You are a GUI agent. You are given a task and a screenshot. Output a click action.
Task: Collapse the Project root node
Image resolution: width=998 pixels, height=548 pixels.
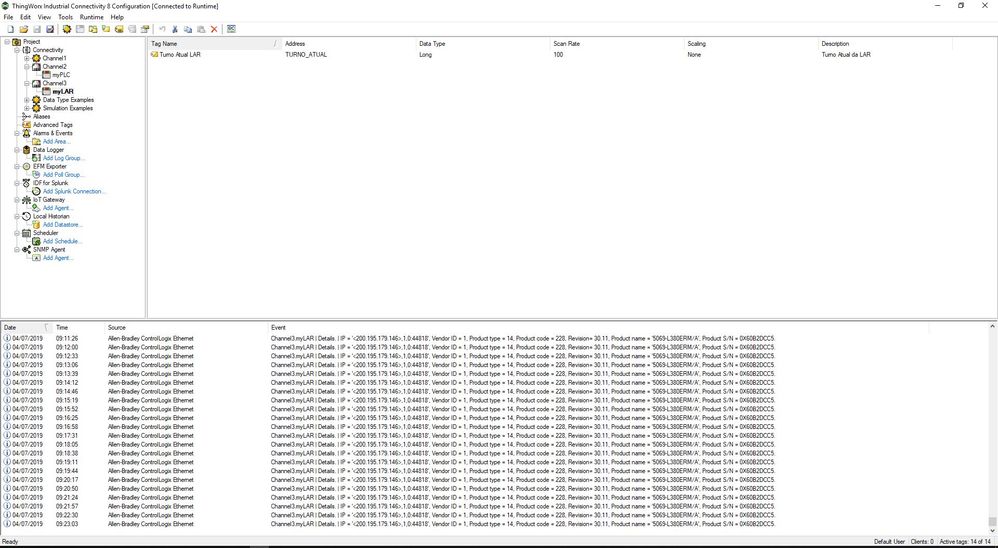point(7,42)
